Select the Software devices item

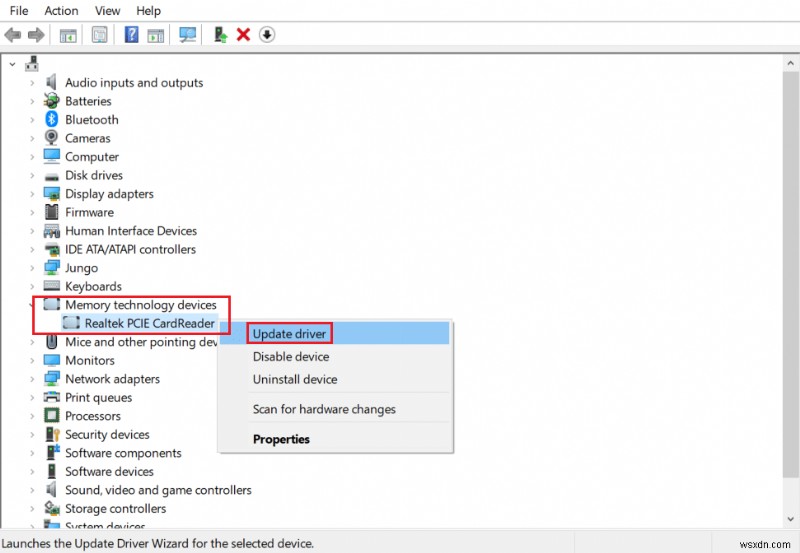(x=109, y=471)
